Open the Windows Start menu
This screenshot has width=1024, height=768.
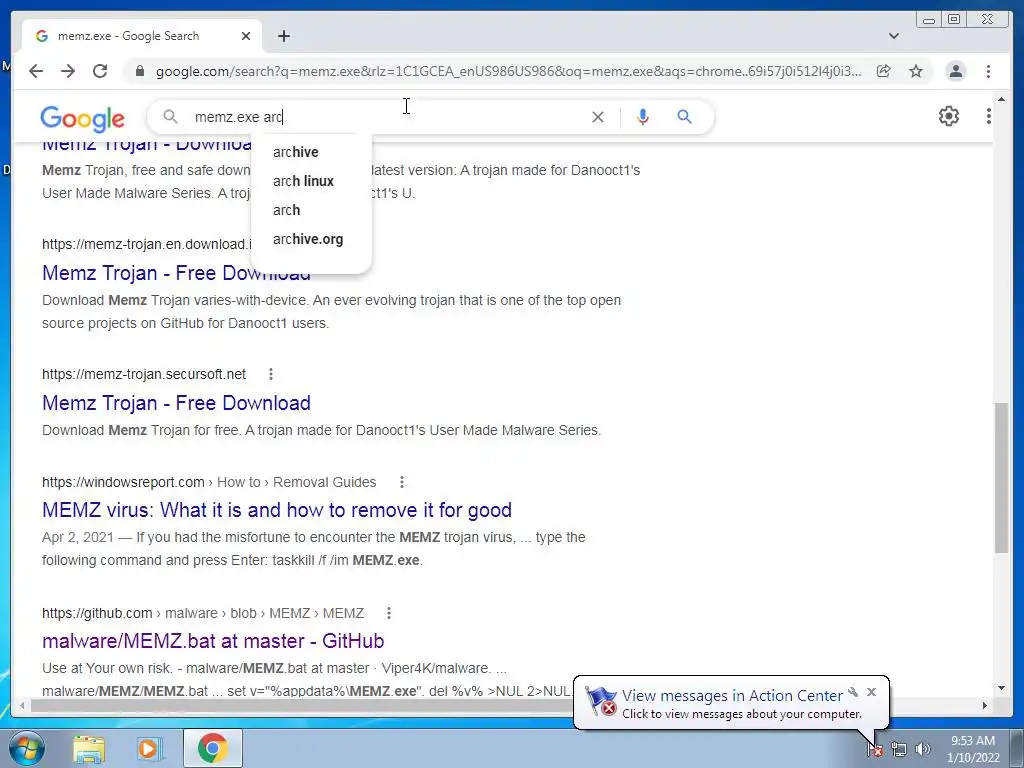27,748
